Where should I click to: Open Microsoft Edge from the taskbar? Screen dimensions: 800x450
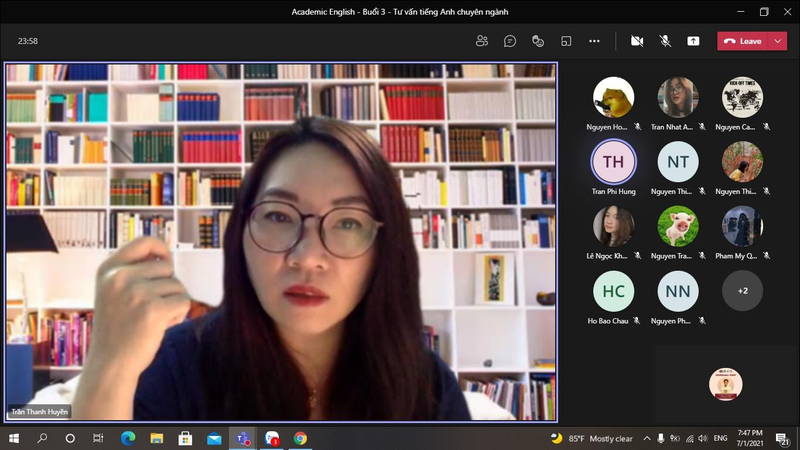pyautogui.click(x=128, y=438)
